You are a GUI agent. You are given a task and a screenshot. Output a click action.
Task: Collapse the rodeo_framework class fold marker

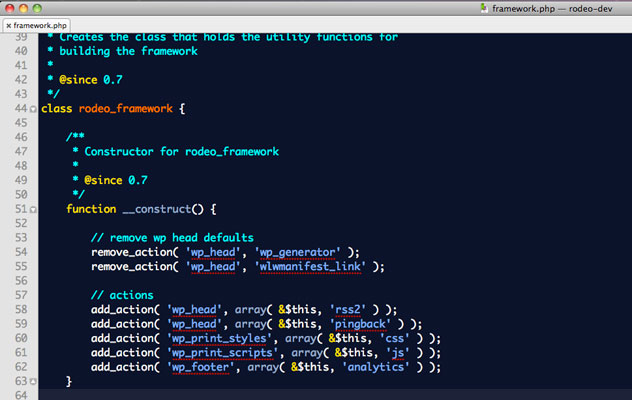pyautogui.click(x=34, y=108)
